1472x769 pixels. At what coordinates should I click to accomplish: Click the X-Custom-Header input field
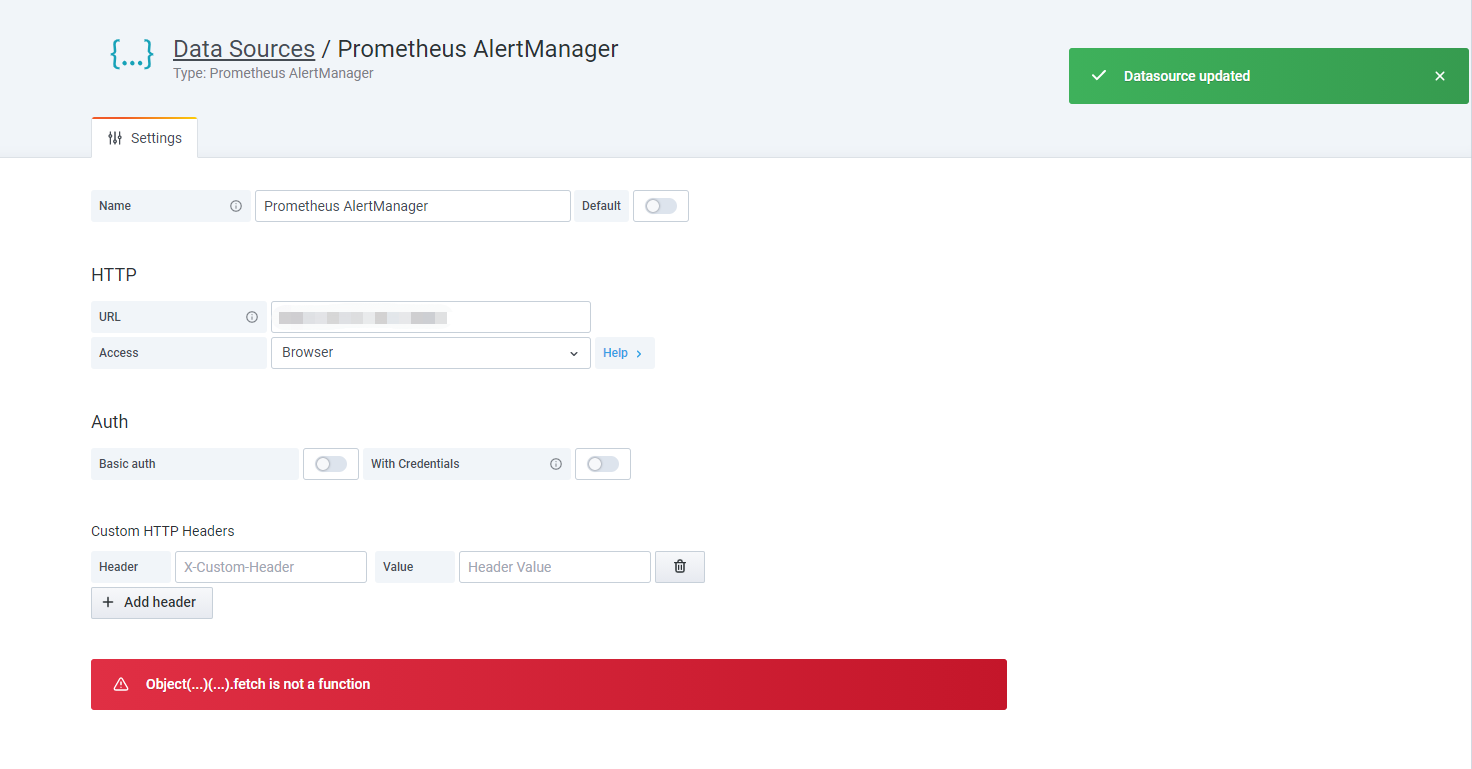[x=270, y=566]
